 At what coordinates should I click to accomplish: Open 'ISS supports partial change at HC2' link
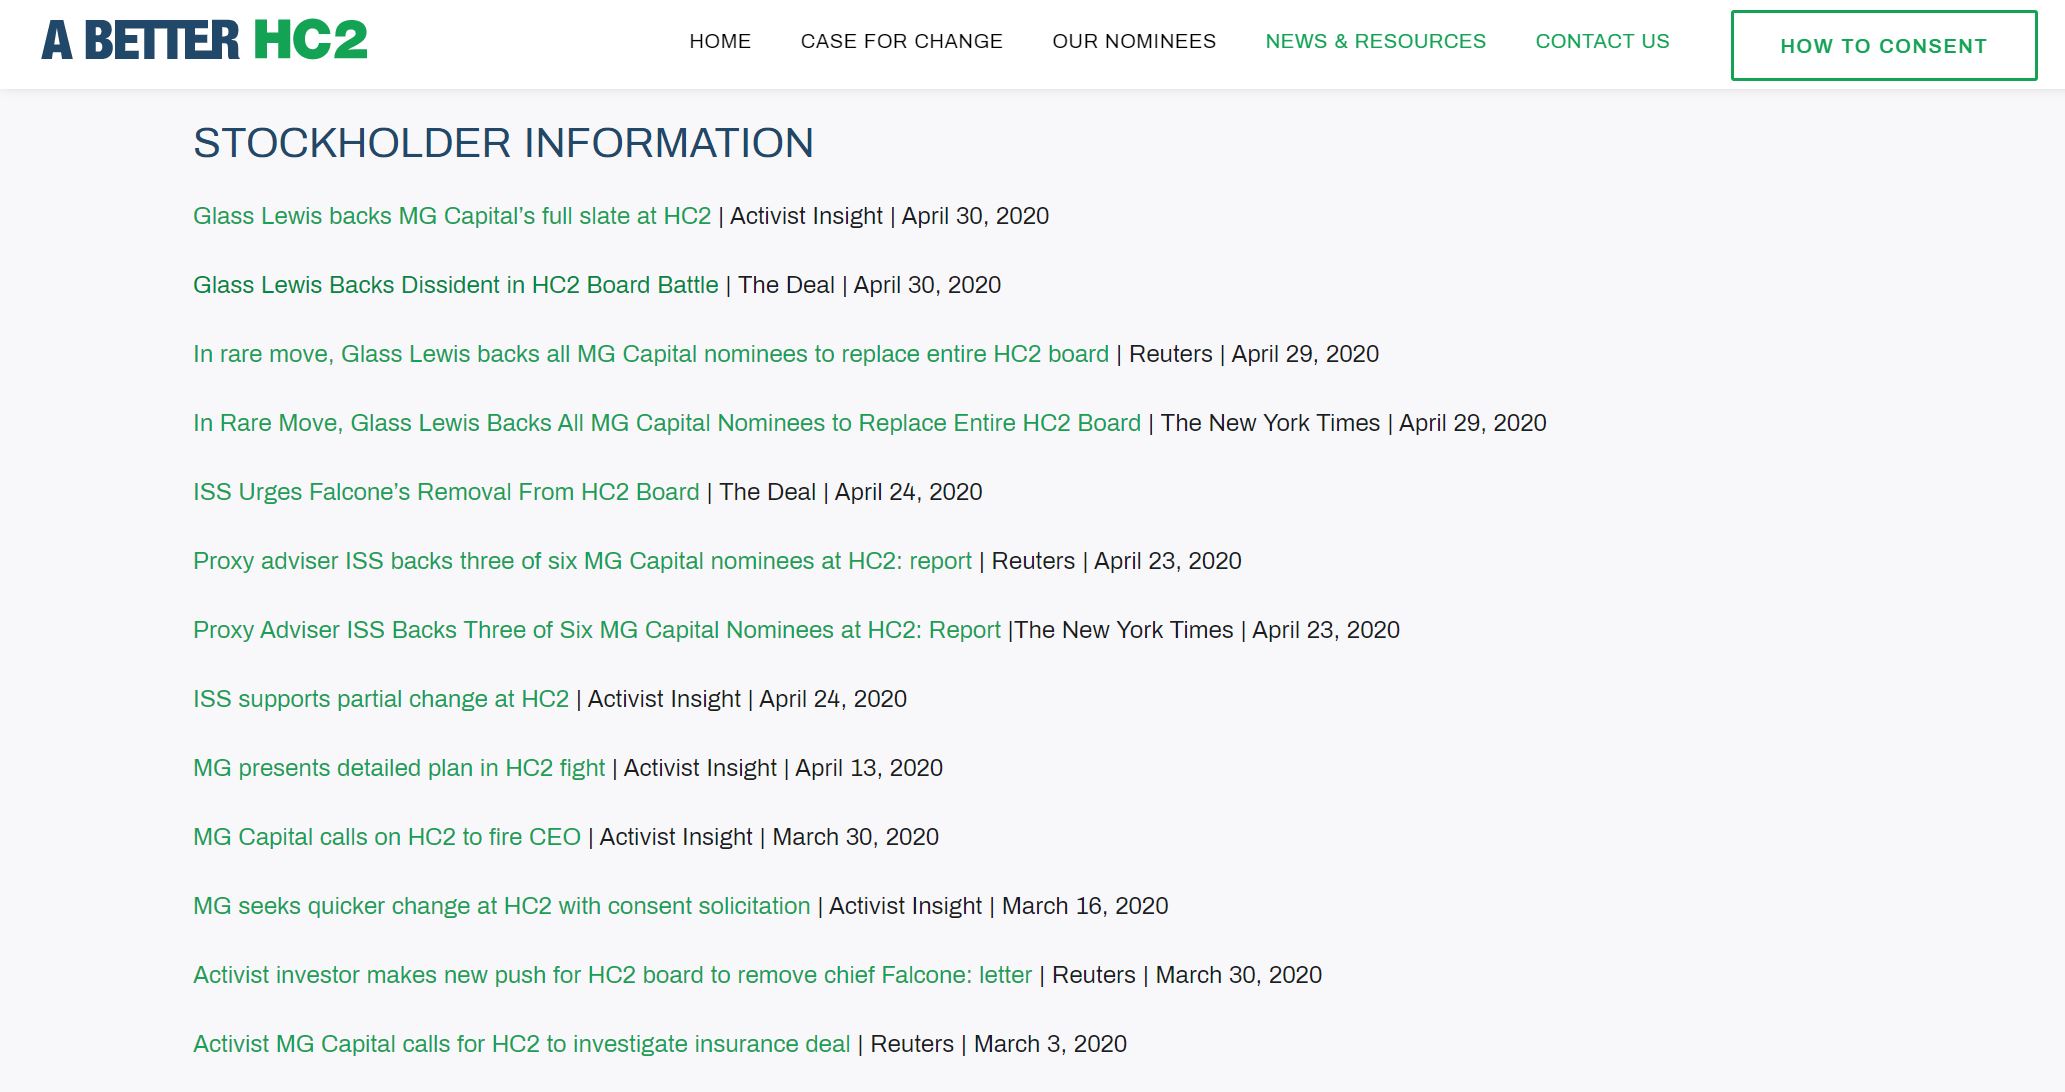[380, 699]
